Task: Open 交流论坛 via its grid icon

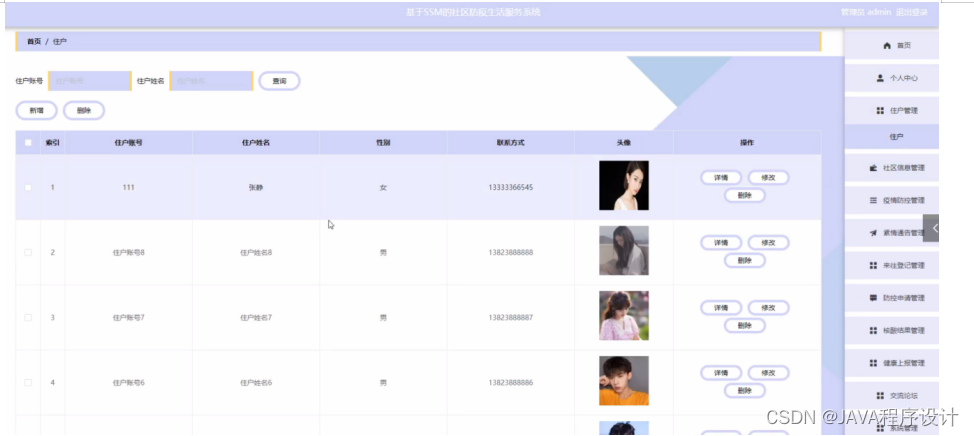Action: point(880,396)
